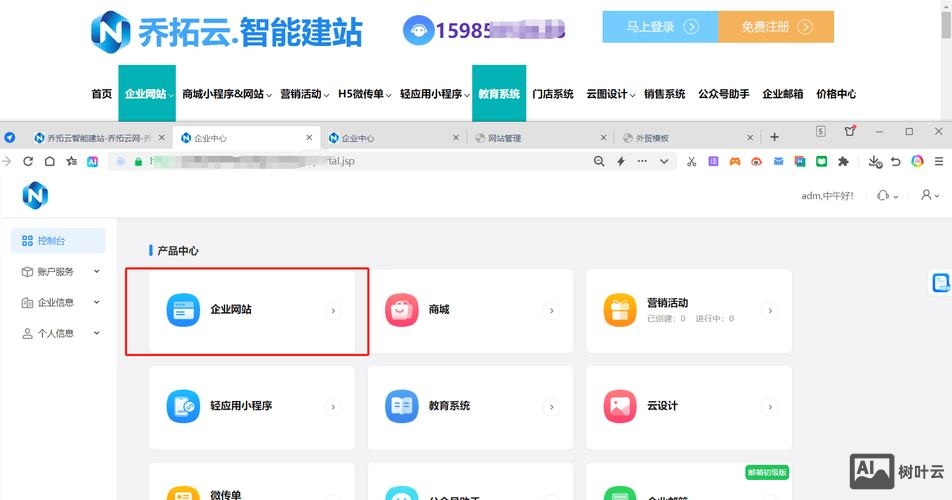Click the customer service headset icon

click(x=883, y=195)
